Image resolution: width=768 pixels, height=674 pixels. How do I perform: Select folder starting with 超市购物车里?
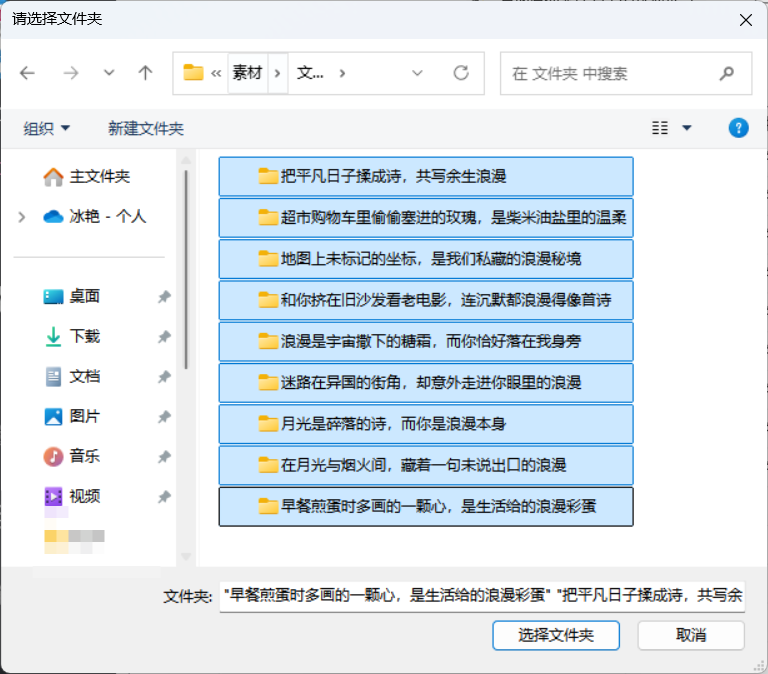426,217
